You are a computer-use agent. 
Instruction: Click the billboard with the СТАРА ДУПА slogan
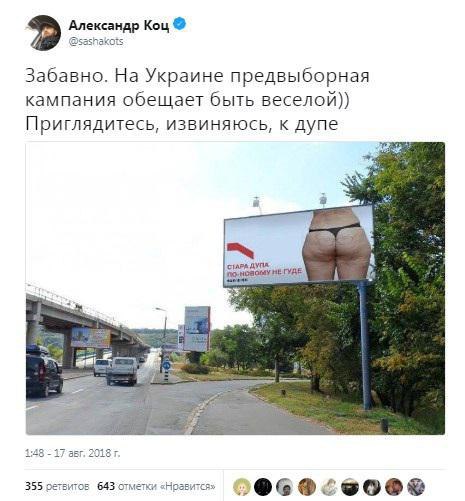(x=299, y=246)
